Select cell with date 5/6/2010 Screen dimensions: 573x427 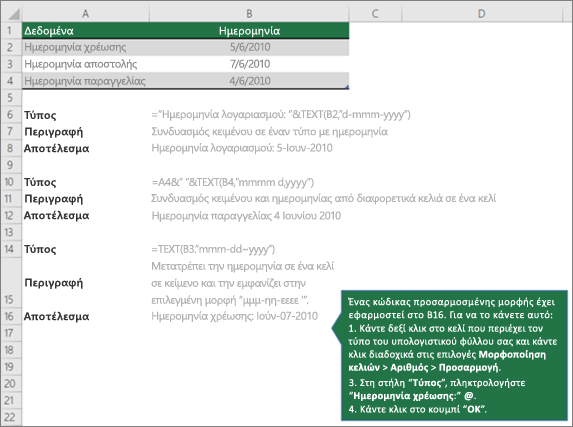point(249,47)
